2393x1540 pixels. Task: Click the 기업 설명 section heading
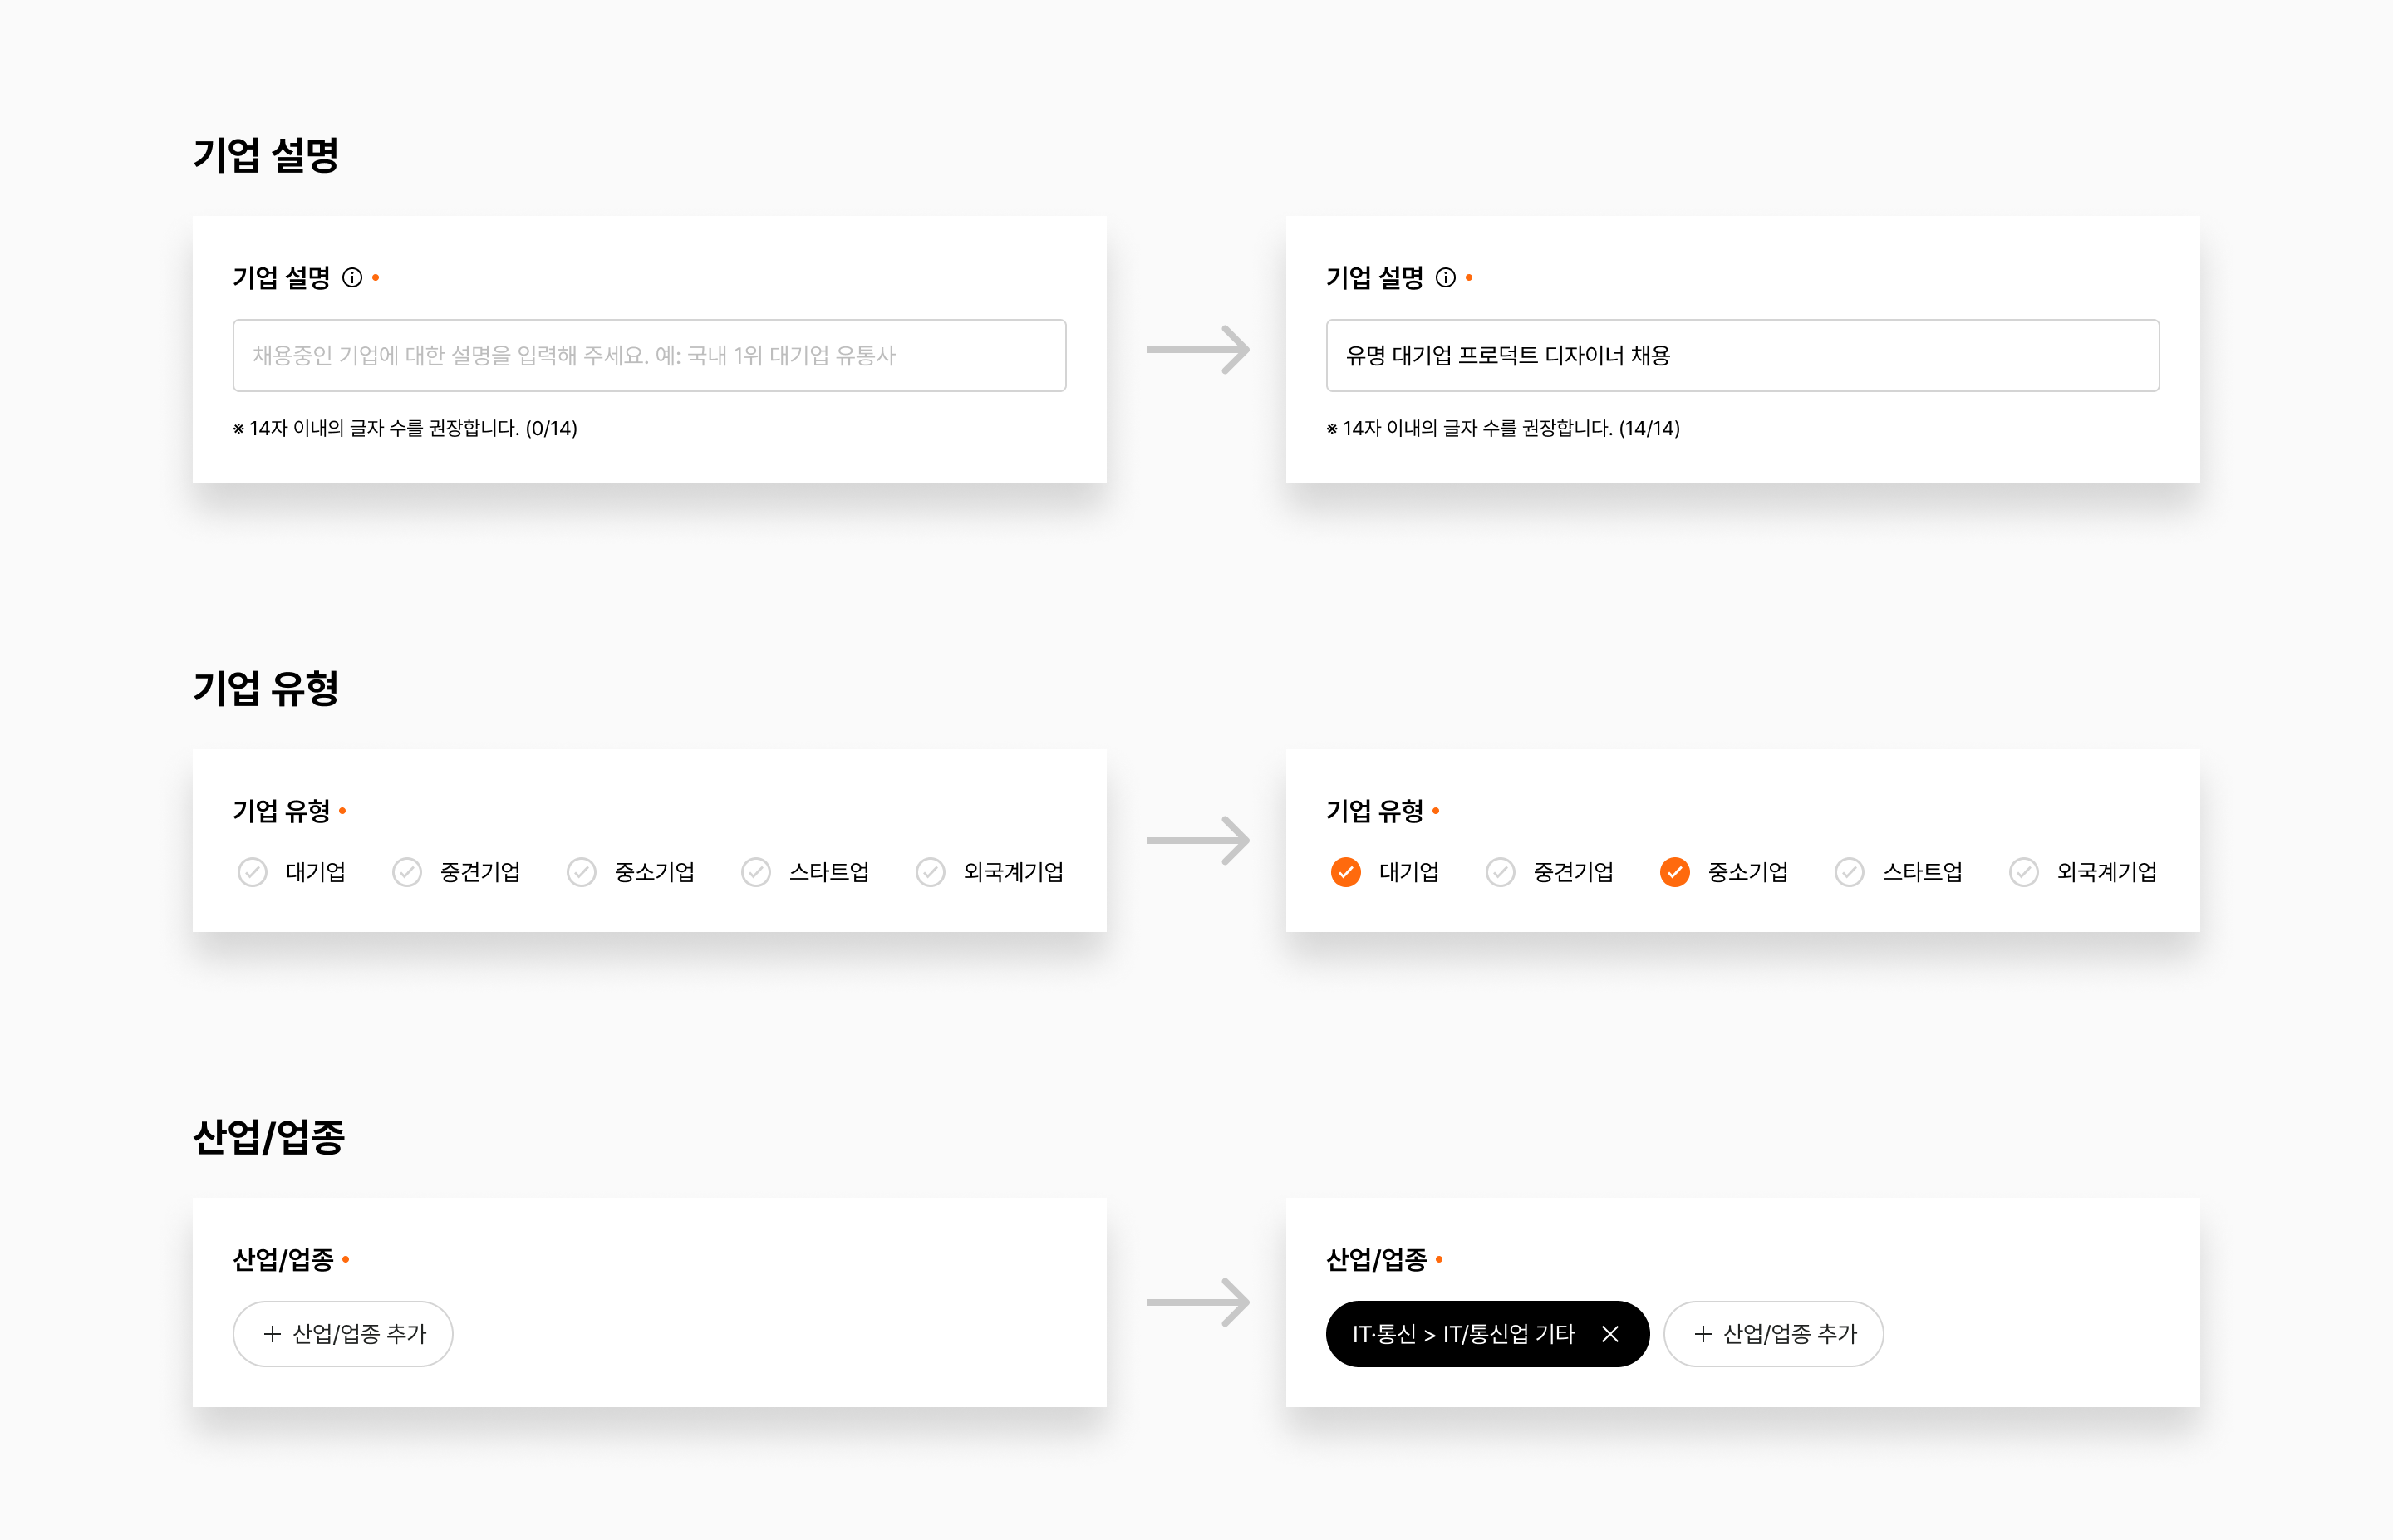point(266,155)
